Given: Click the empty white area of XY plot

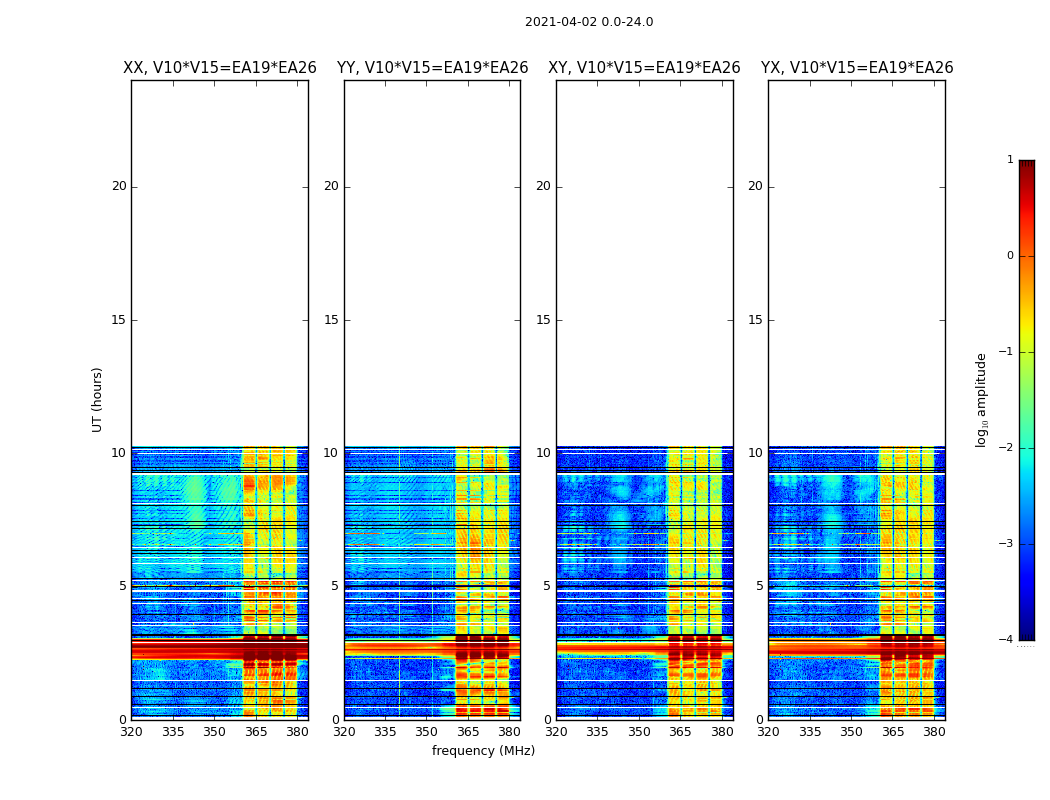Looking at the screenshot, I should point(644,263).
